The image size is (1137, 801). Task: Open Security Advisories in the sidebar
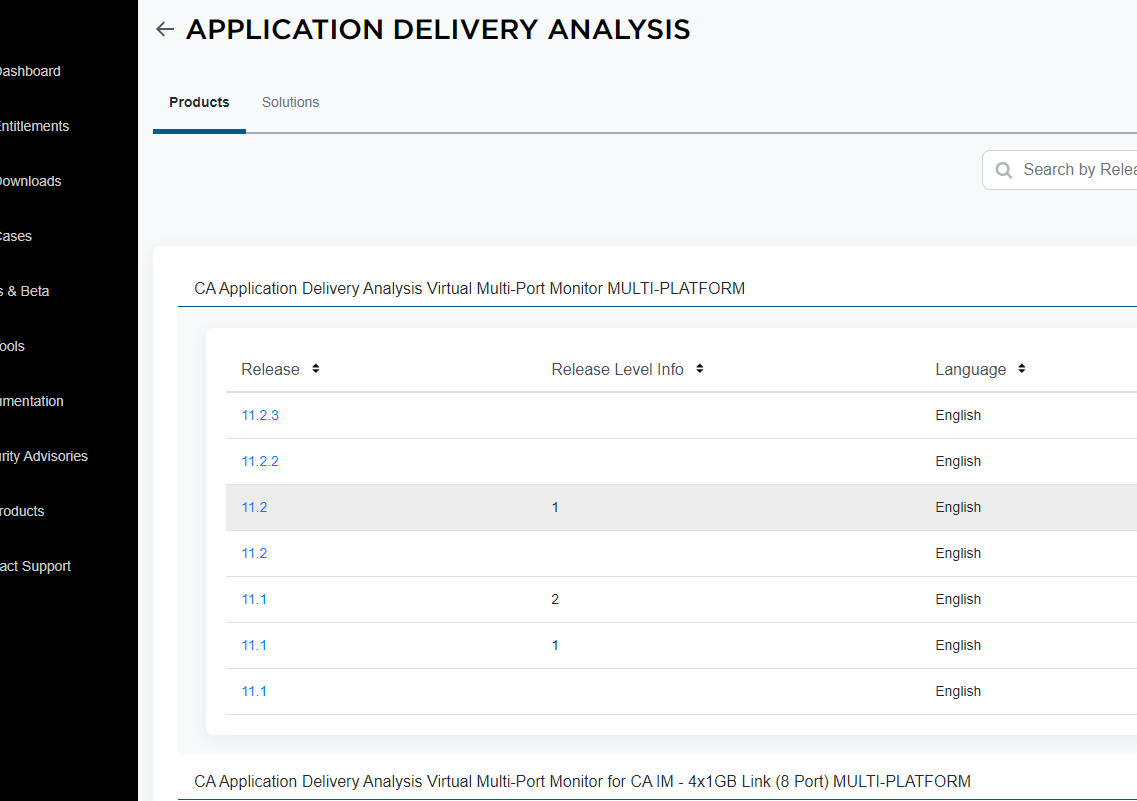(x=44, y=456)
